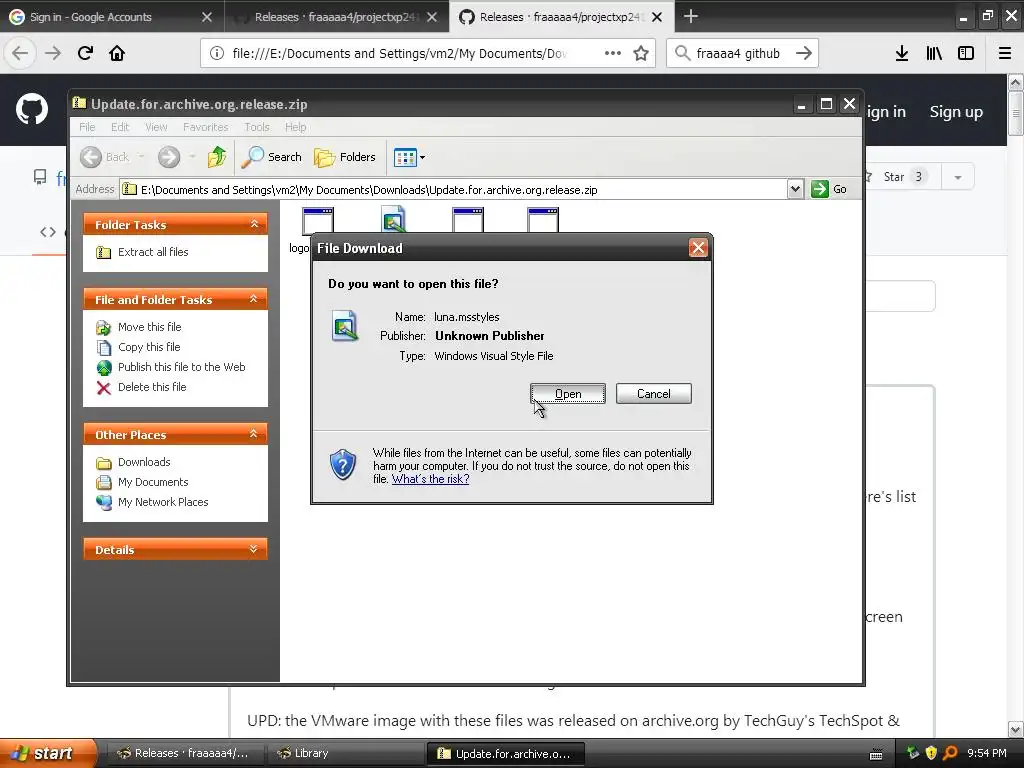Open Firefox Library icon
Image resolution: width=1024 pixels, height=768 pixels.
(934, 53)
